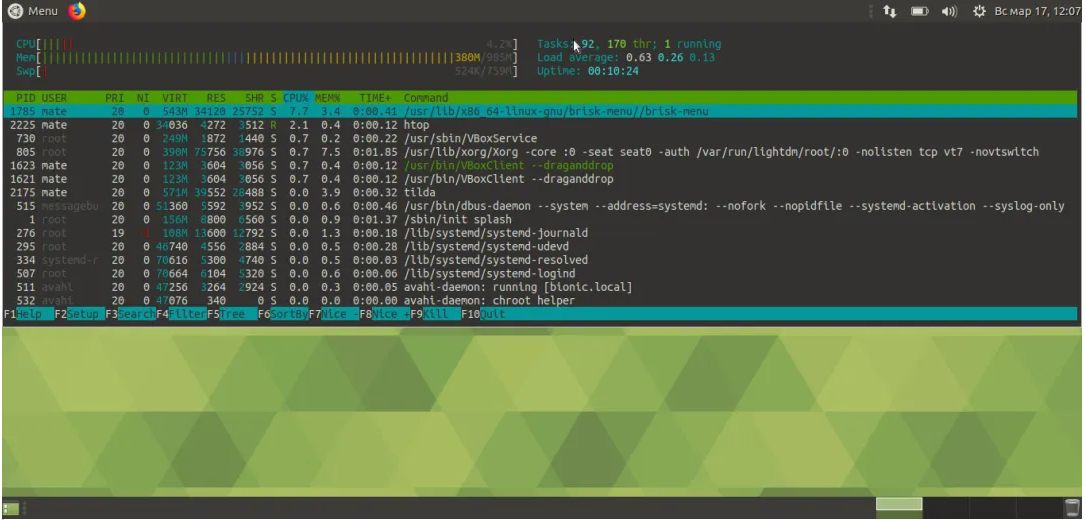Image resolution: width=1086 pixels, height=520 pixels.
Task: Open the Trash icon in bottom panel
Action: (1073, 507)
